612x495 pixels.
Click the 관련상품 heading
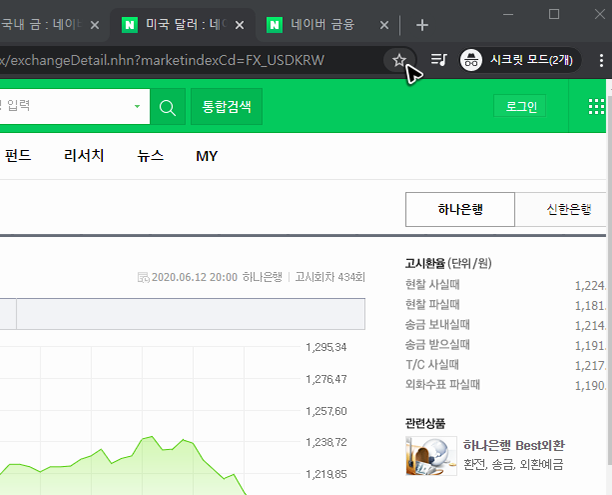425,423
